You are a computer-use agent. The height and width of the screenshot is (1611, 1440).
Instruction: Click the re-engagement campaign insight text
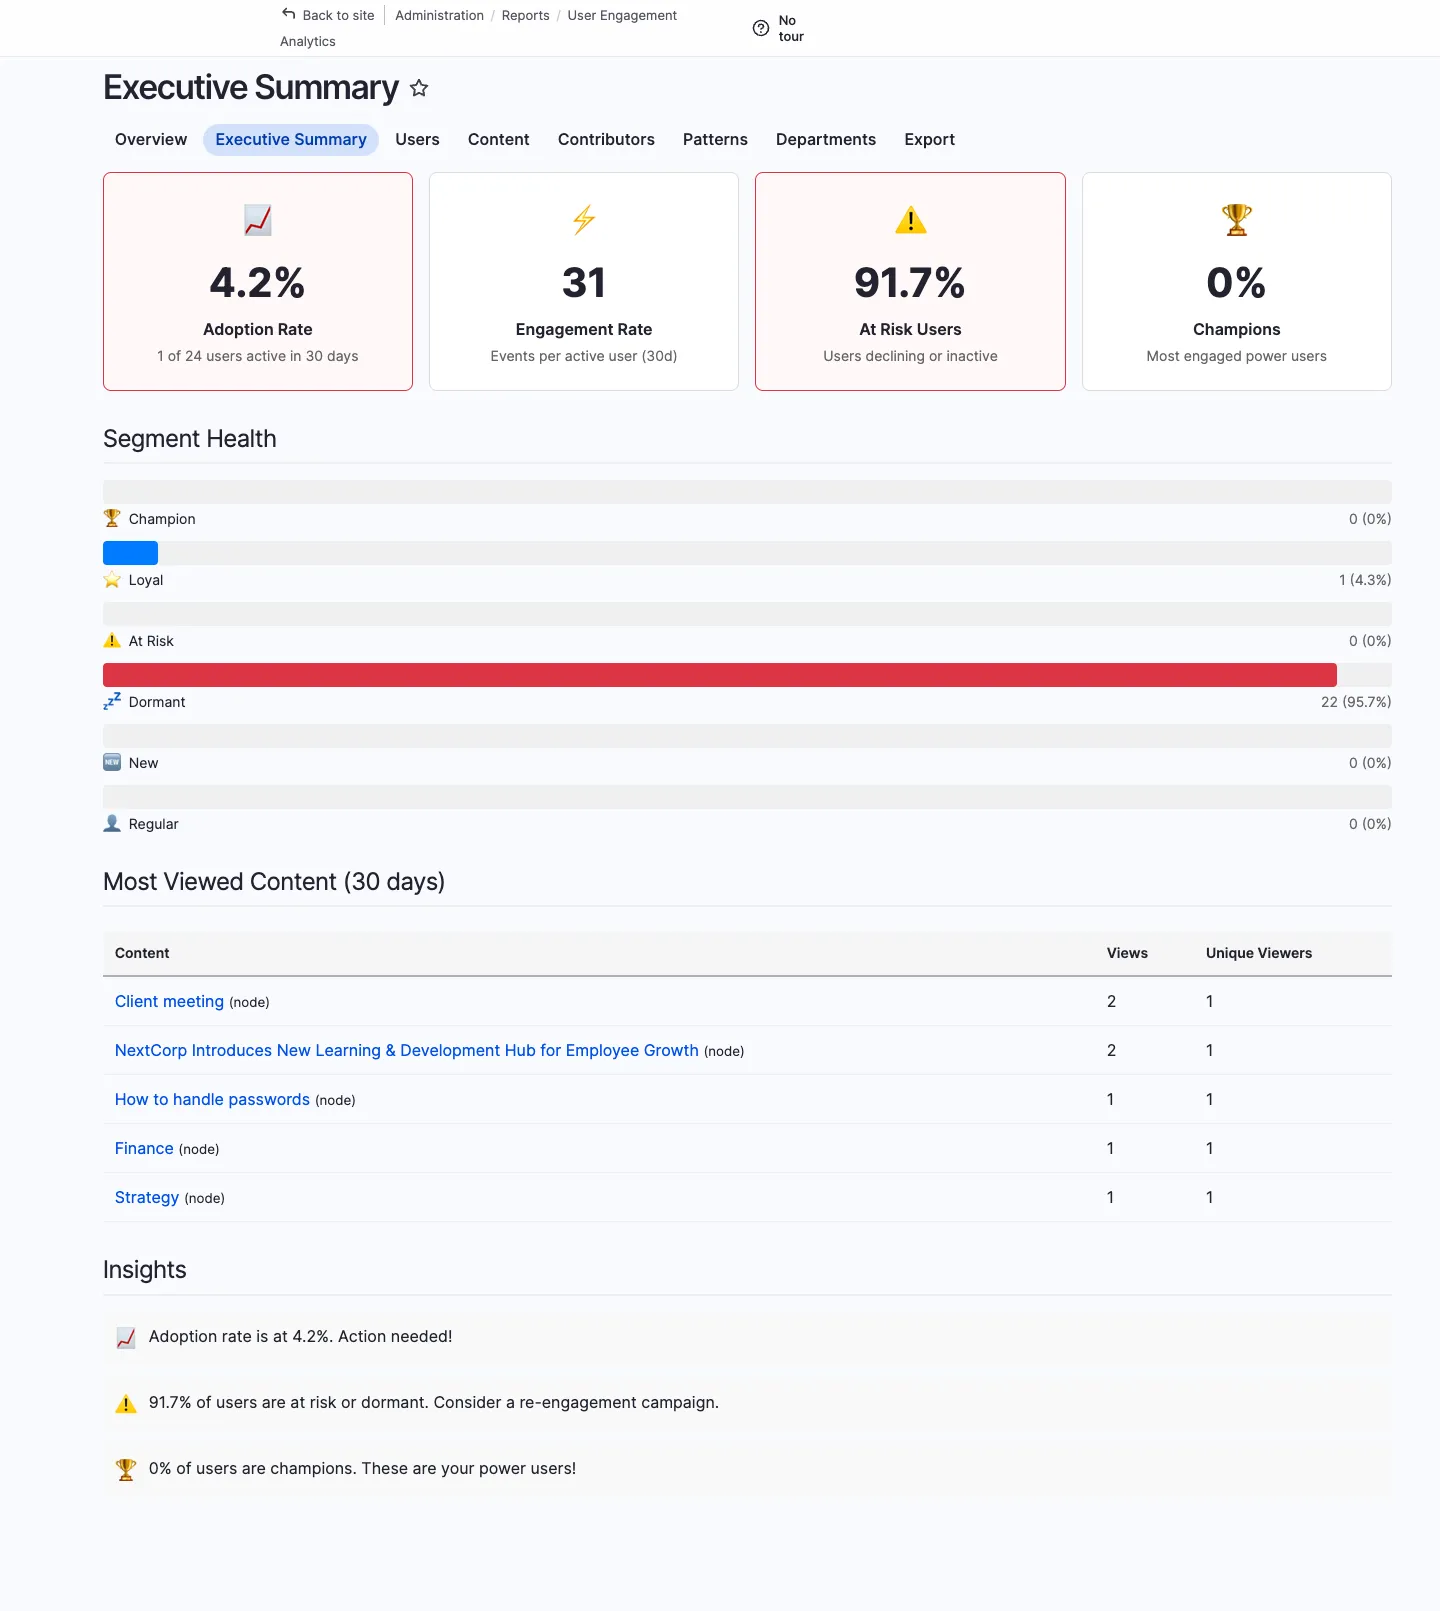point(434,1403)
